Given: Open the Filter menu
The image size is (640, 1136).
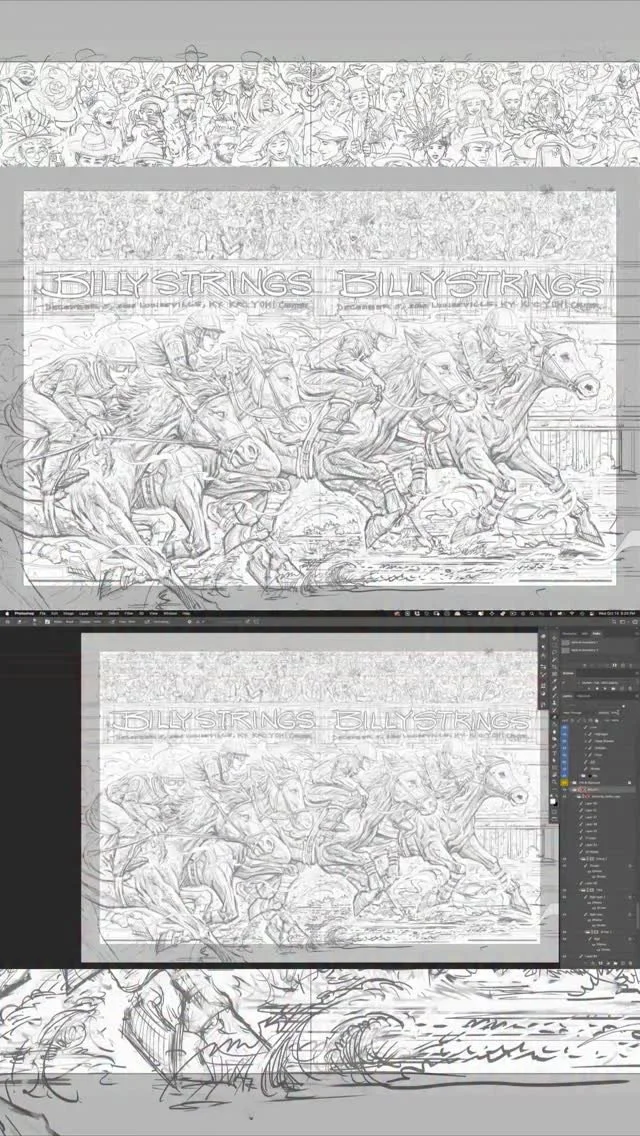Looking at the screenshot, I should point(128,613).
